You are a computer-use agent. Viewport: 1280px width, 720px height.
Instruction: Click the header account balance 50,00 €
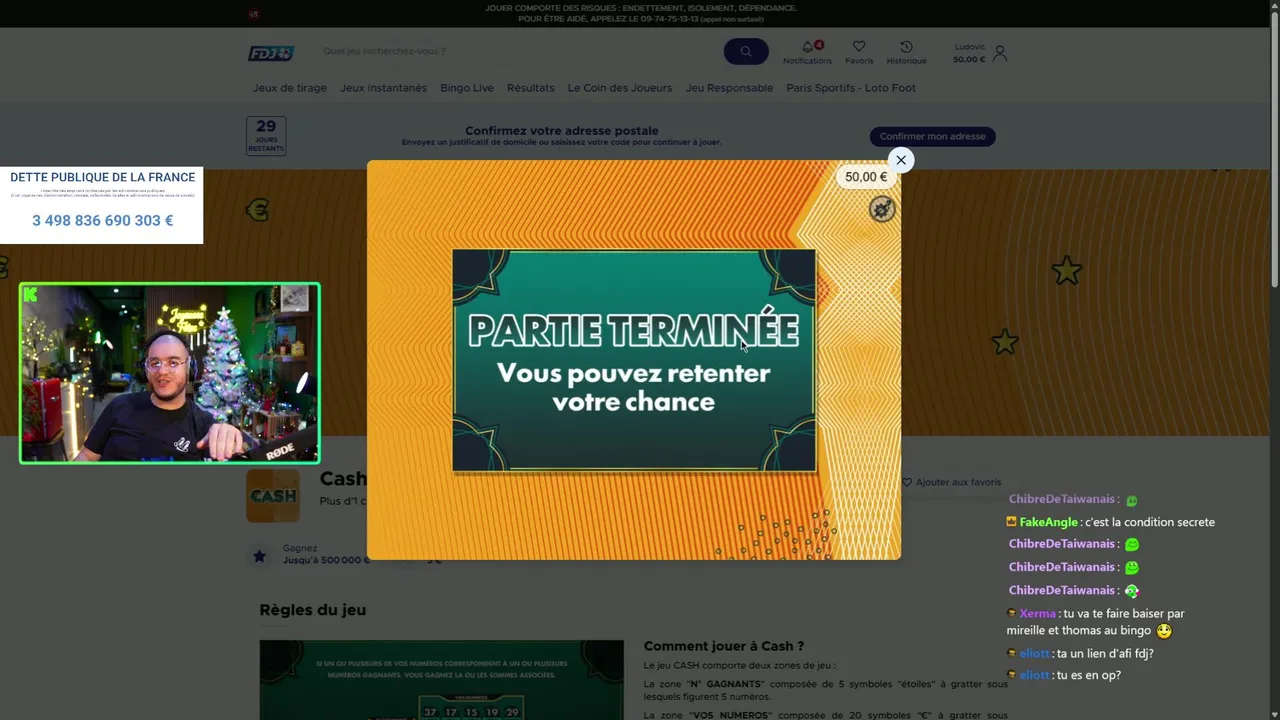[x=969, y=59]
